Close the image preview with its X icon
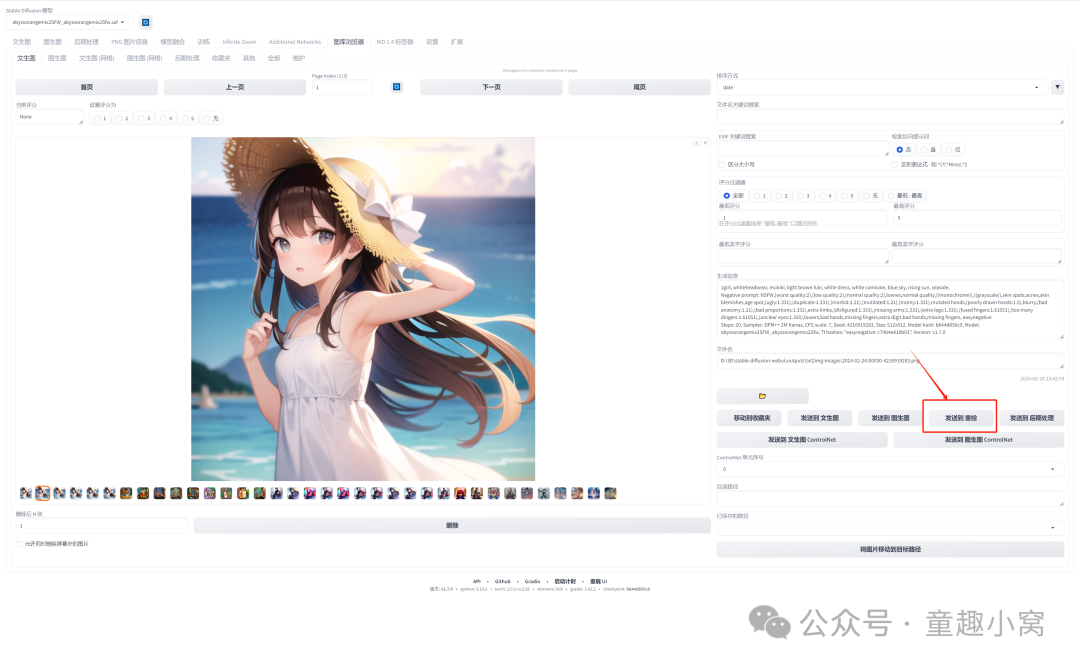1080x667 pixels. click(705, 143)
